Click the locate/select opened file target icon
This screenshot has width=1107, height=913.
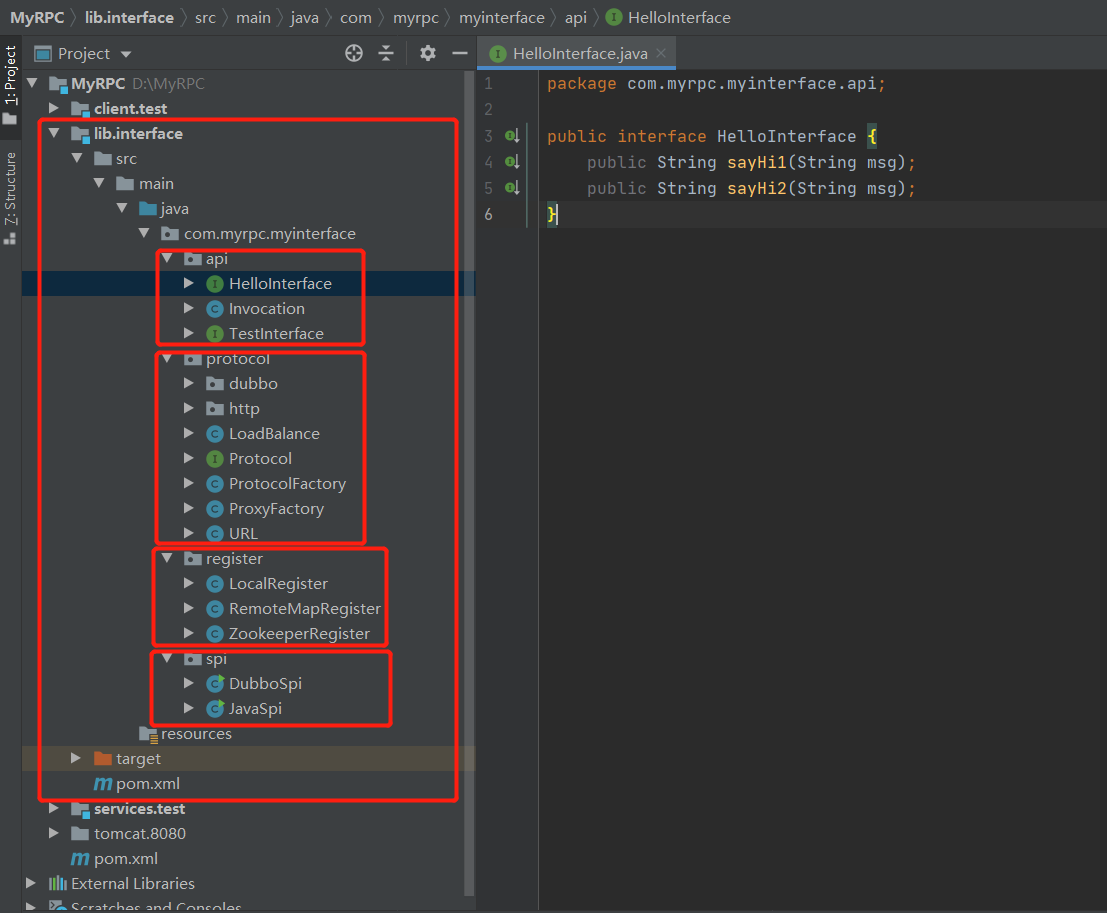tap(354, 54)
